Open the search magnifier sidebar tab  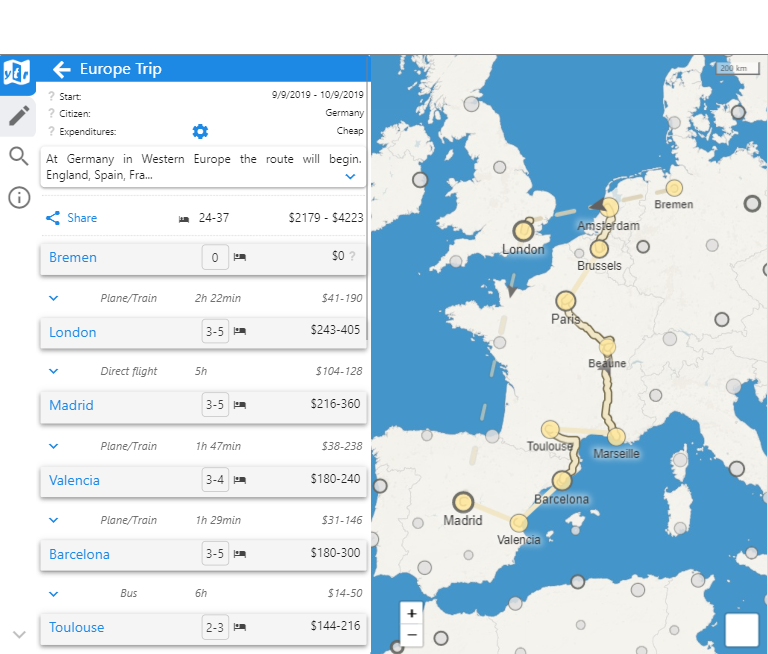[x=19, y=157]
